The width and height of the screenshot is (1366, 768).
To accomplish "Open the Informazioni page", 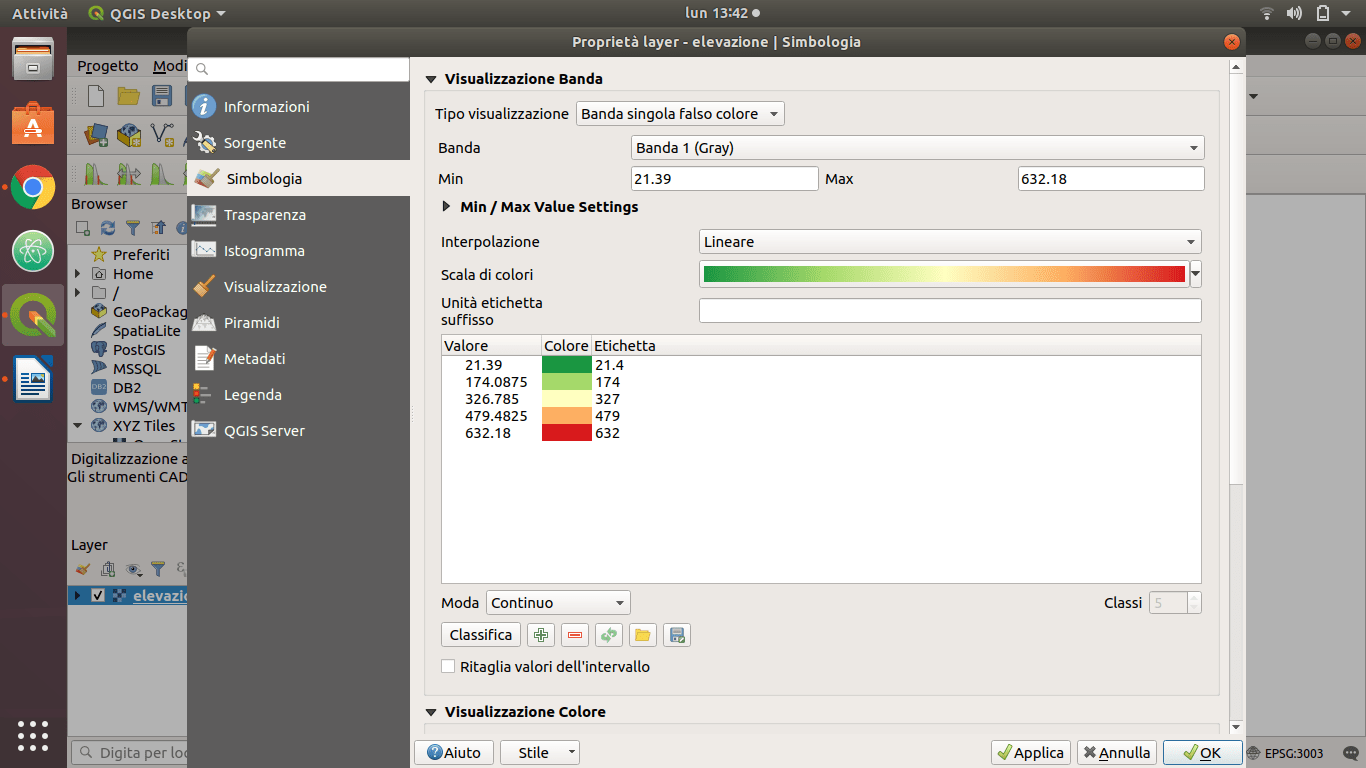I will (298, 107).
